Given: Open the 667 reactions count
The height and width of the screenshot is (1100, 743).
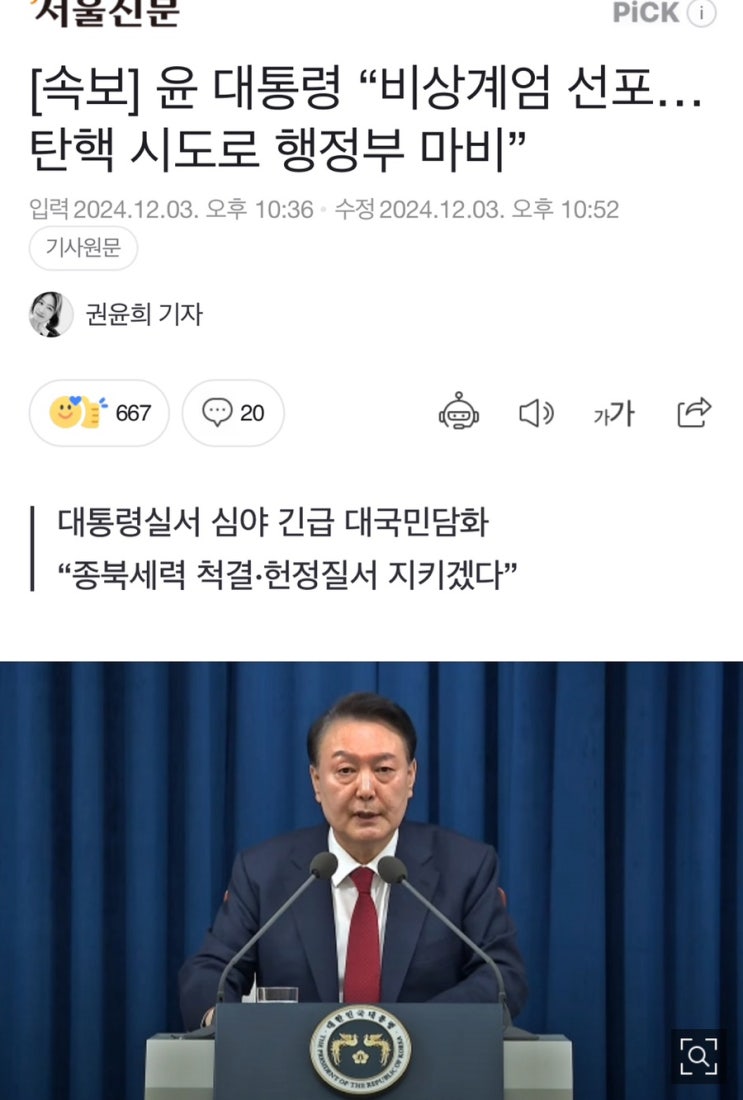Looking at the screenshot, I should point(133,413).
